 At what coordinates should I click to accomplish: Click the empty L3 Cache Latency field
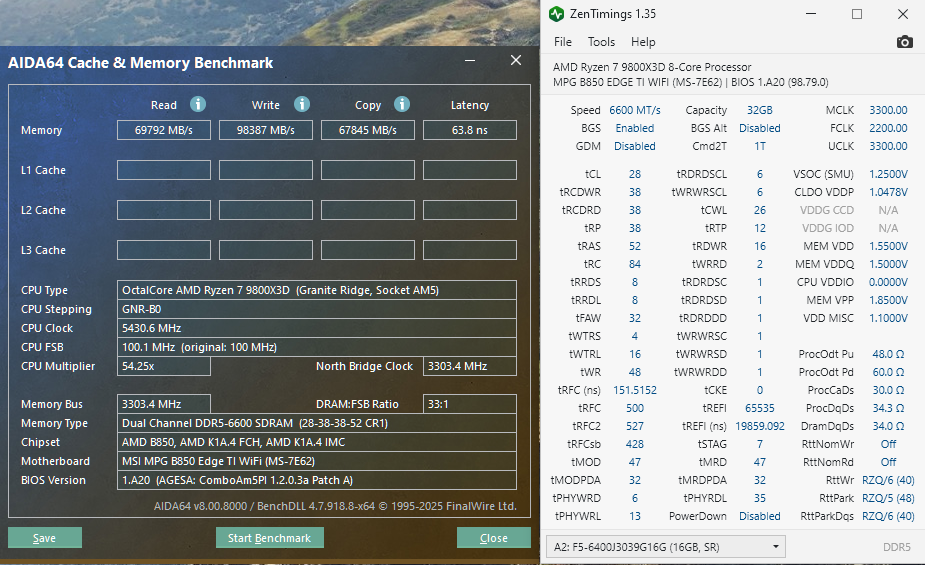tap(470, 250)
